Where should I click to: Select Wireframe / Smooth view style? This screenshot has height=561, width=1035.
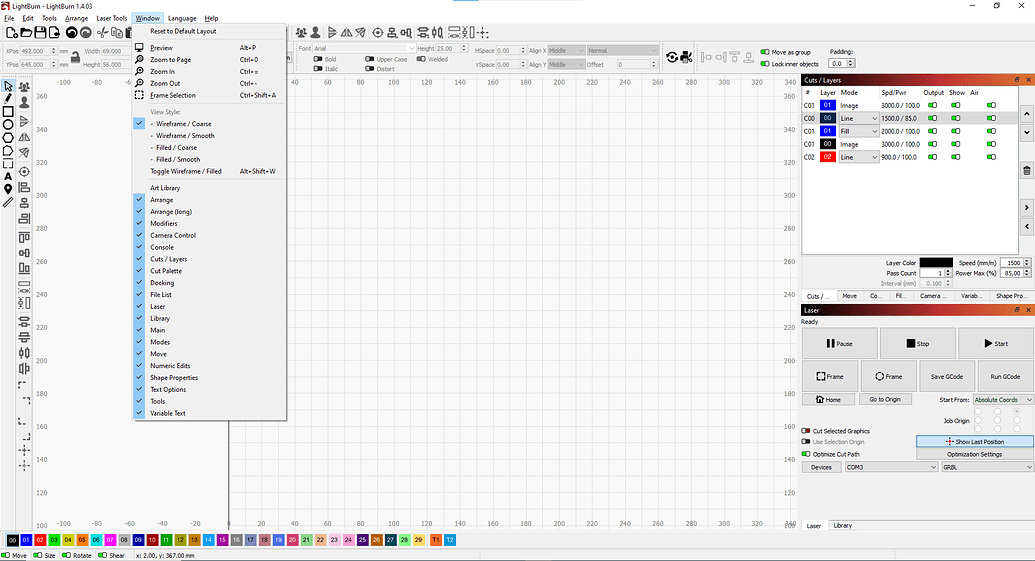click(185, 135)
